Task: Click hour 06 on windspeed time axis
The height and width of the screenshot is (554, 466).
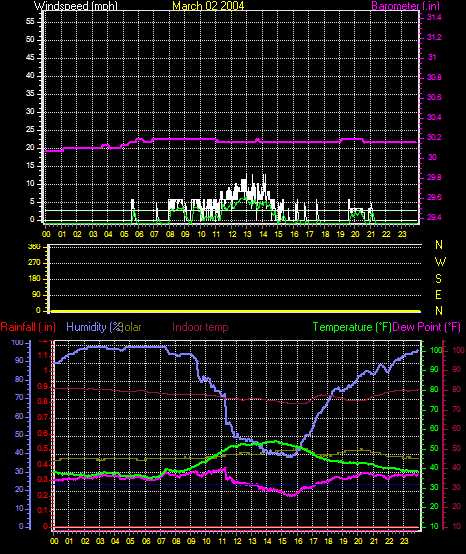Action: tap(139, 234)
